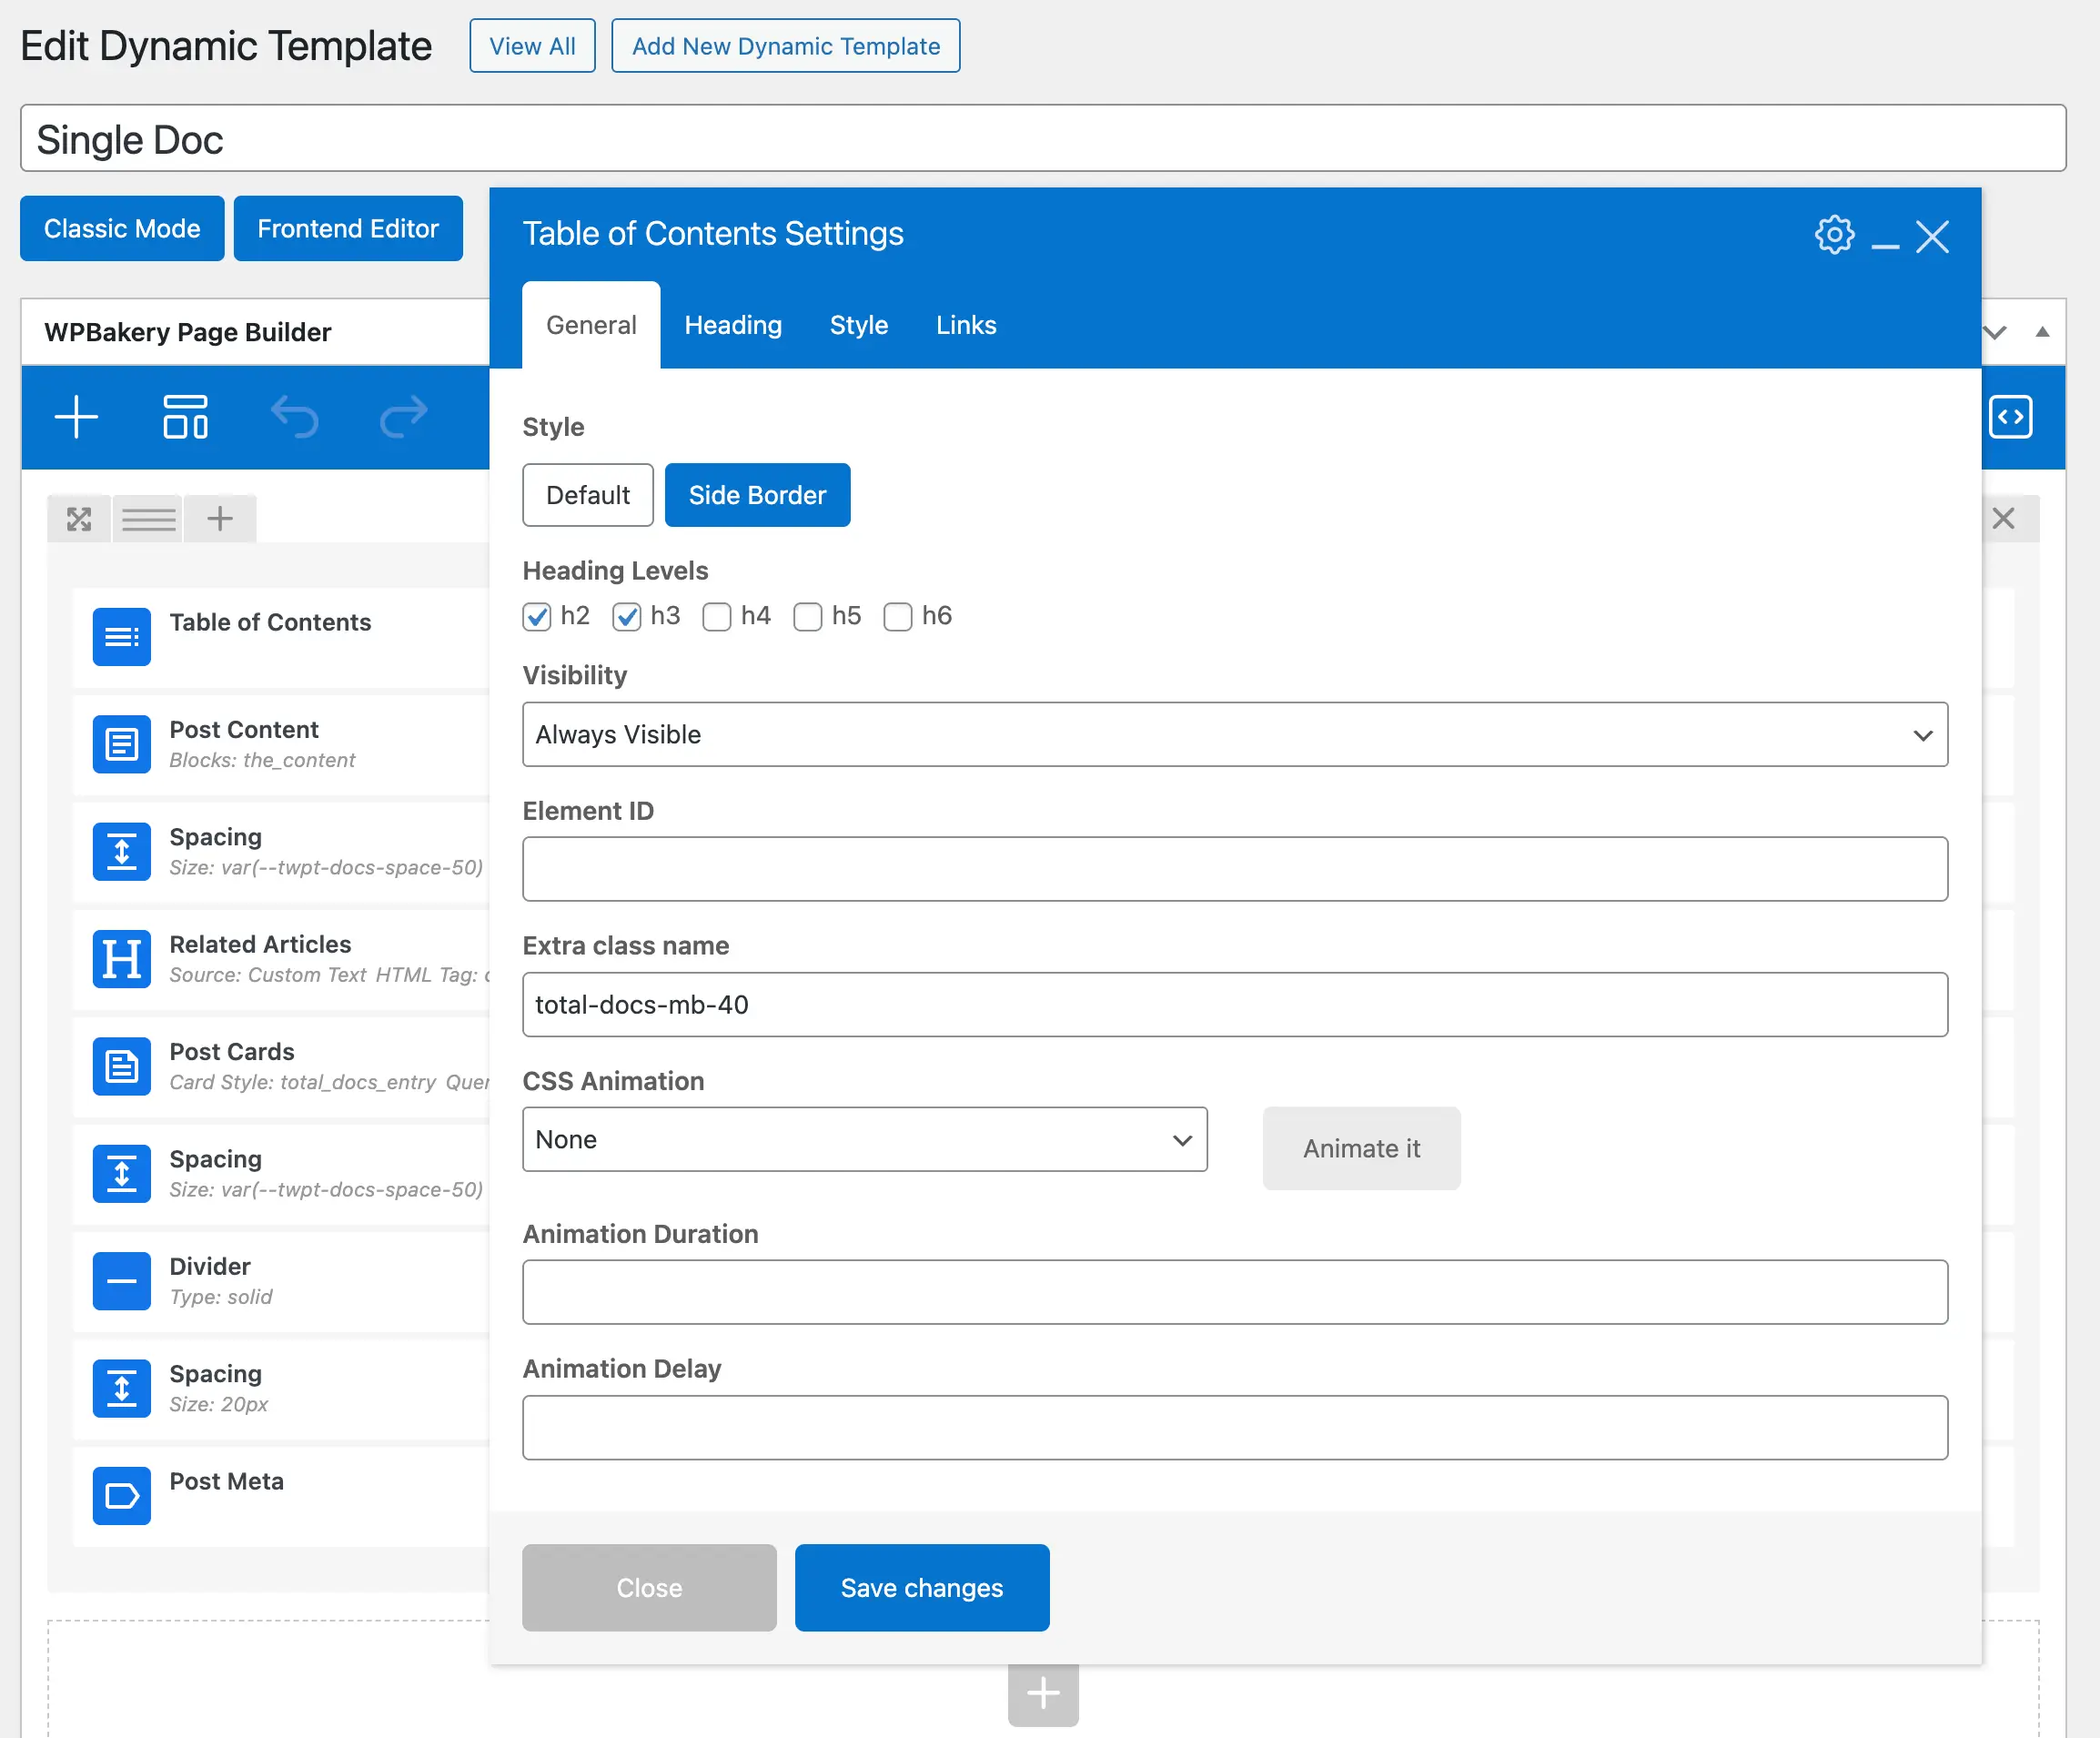The image size is (2100, 1738).
Task: Select the Default style button
Action: [x=587, y=495]
